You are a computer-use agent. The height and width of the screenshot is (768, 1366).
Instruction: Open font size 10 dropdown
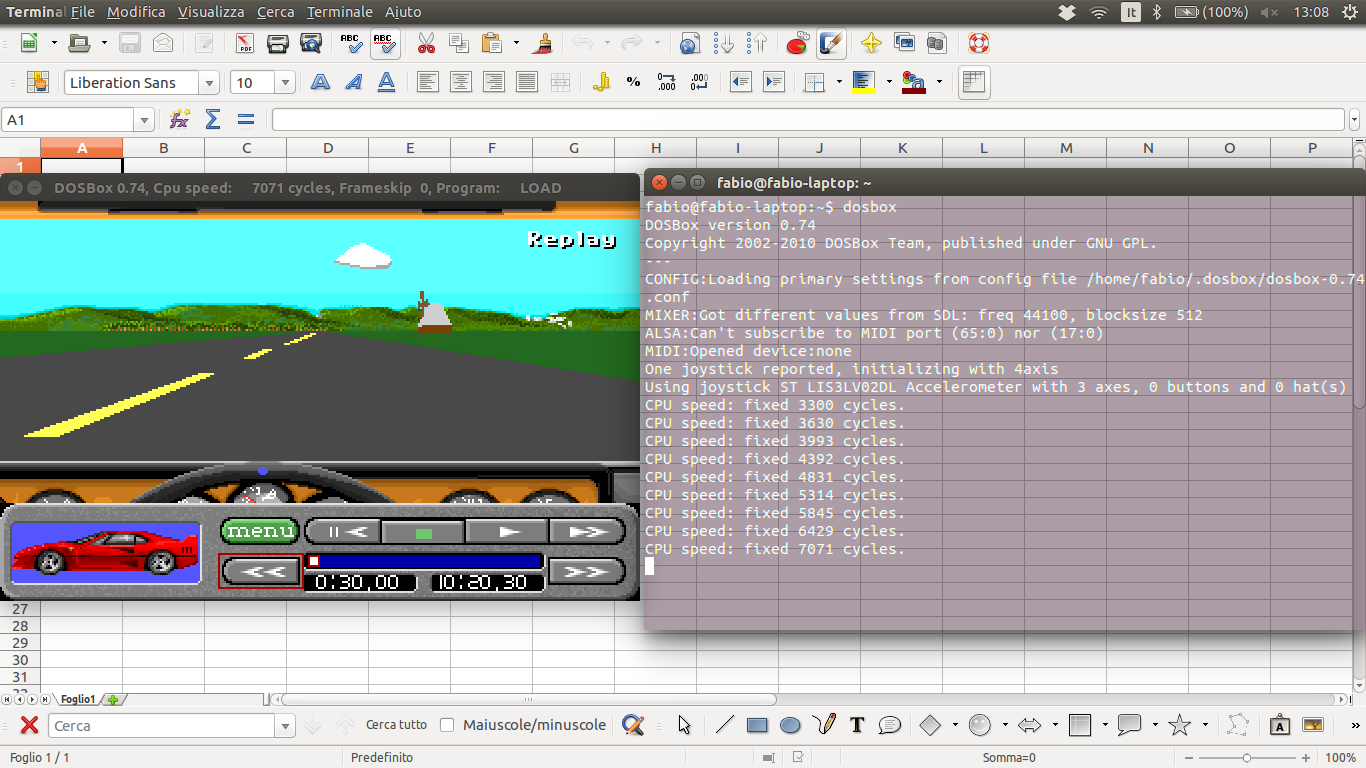pyautogui.click(x=285, y=83)
